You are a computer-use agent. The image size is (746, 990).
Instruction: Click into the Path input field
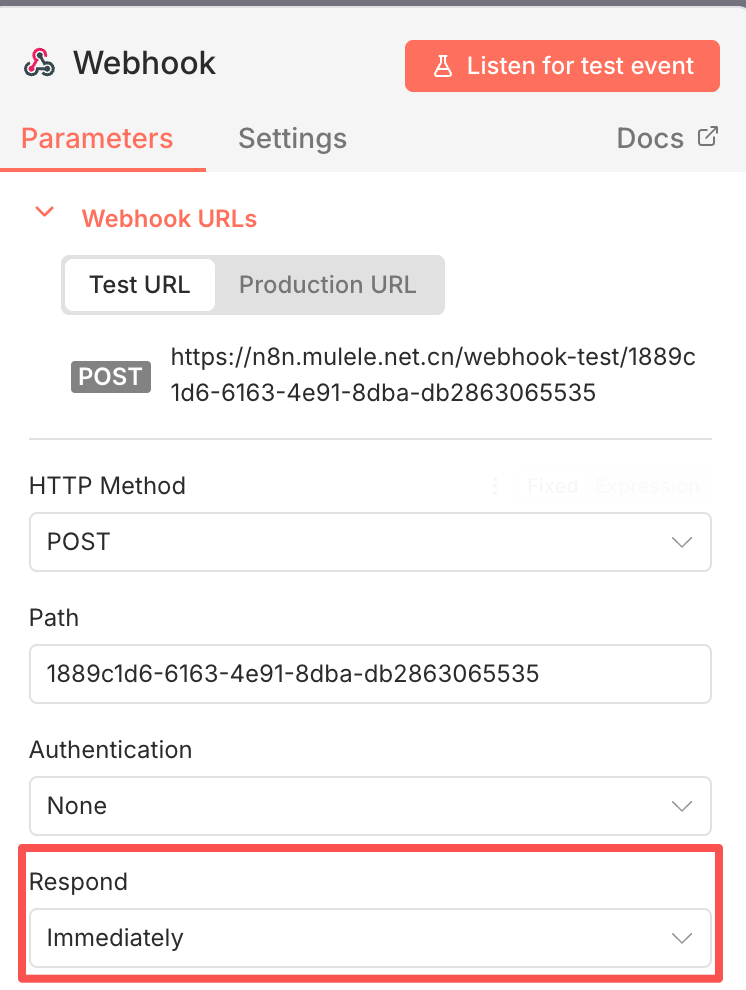(370, 674)
